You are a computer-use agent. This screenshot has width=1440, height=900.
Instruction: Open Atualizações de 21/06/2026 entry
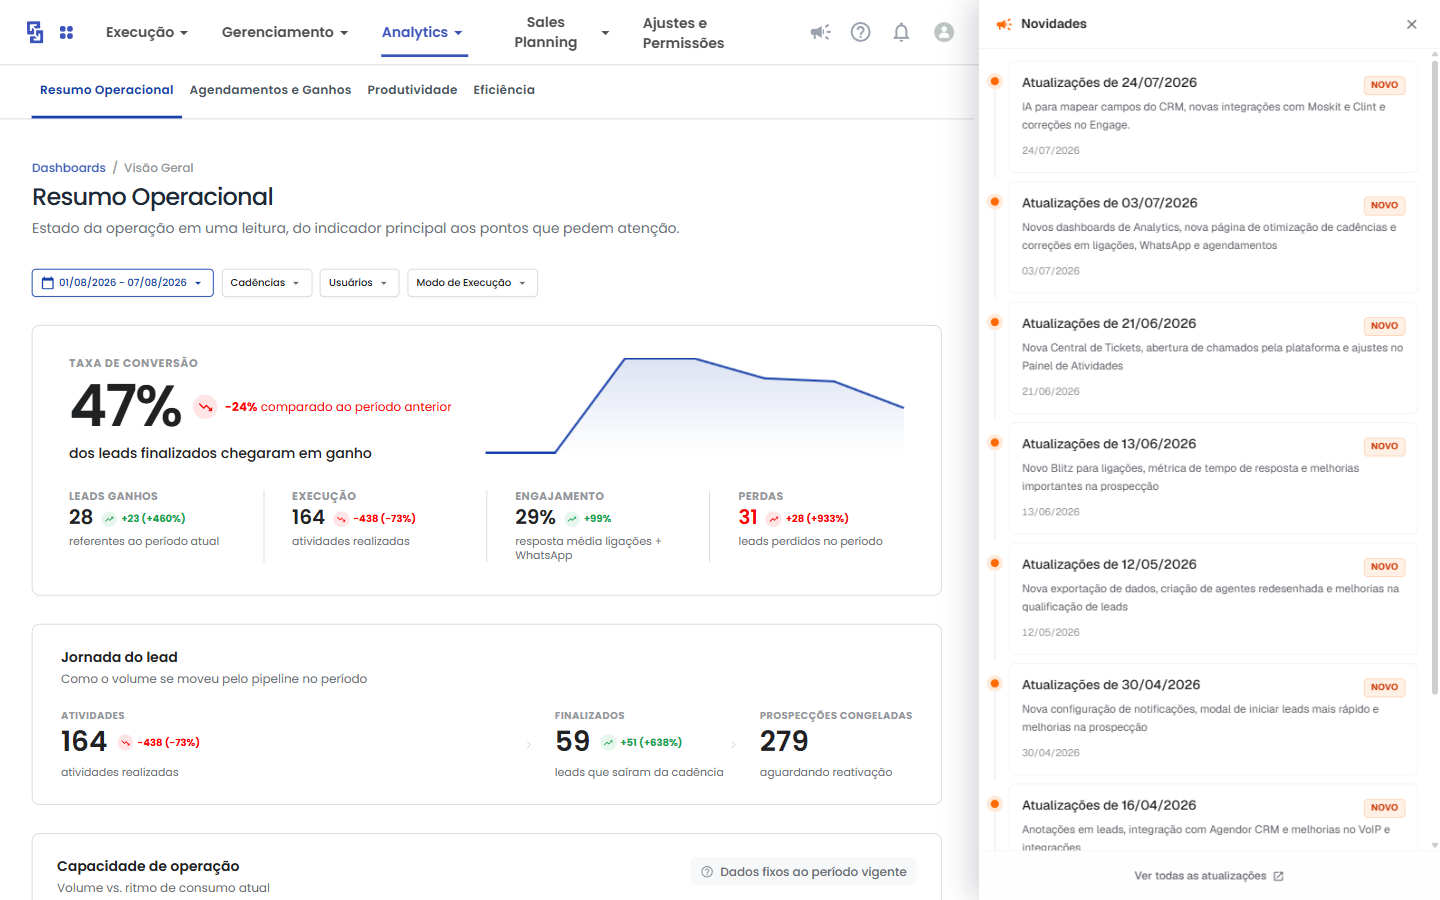[1214, 358]
